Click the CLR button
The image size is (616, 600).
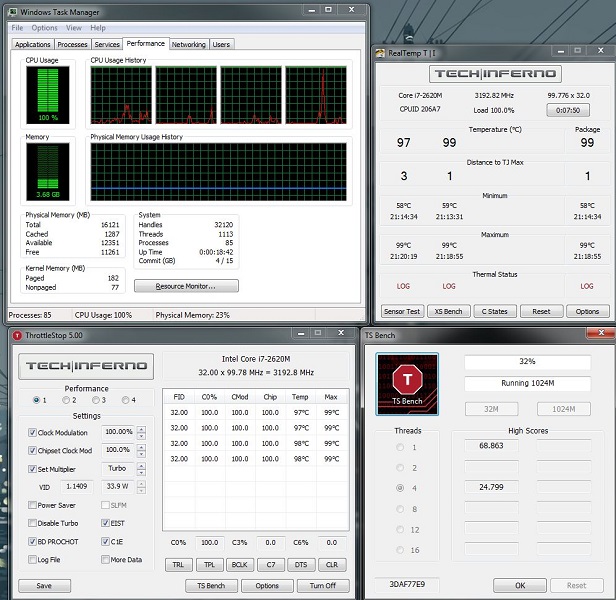(x=332, y=565)
